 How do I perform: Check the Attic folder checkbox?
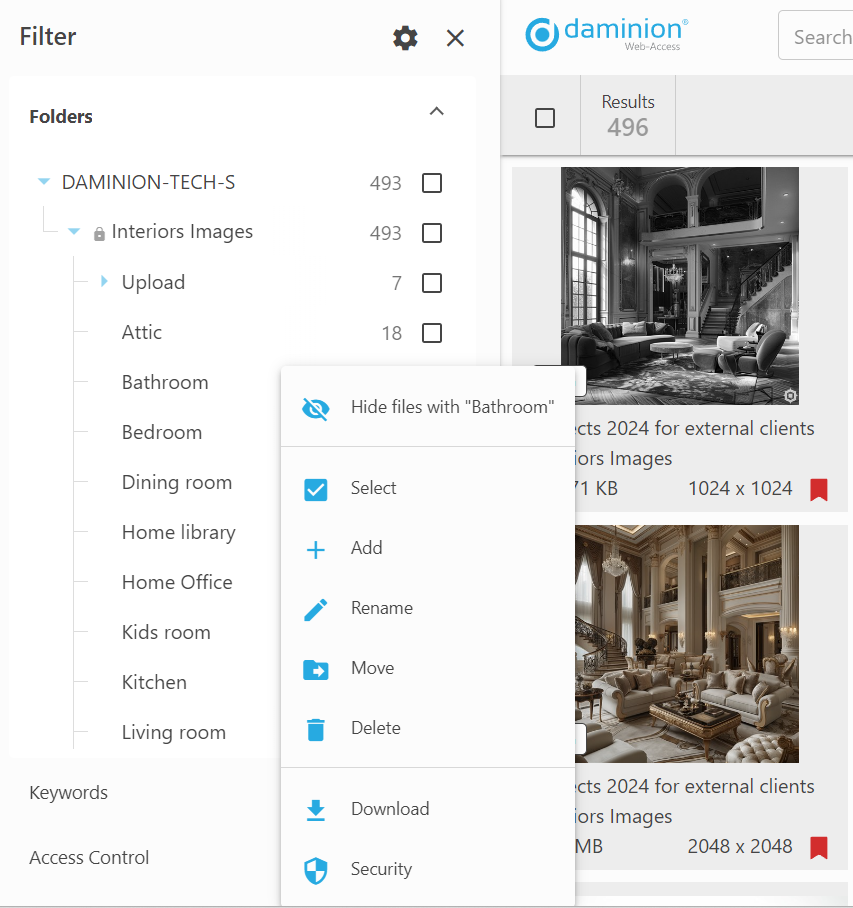coord(432,333)
